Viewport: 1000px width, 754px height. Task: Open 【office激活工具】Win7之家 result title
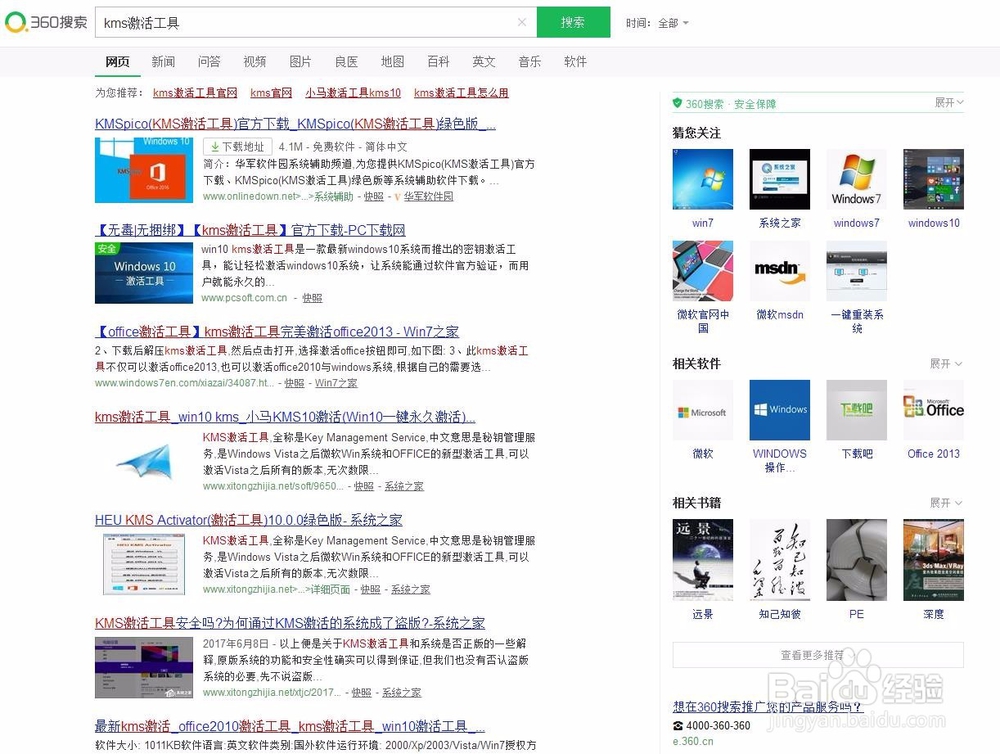[277, 332]
